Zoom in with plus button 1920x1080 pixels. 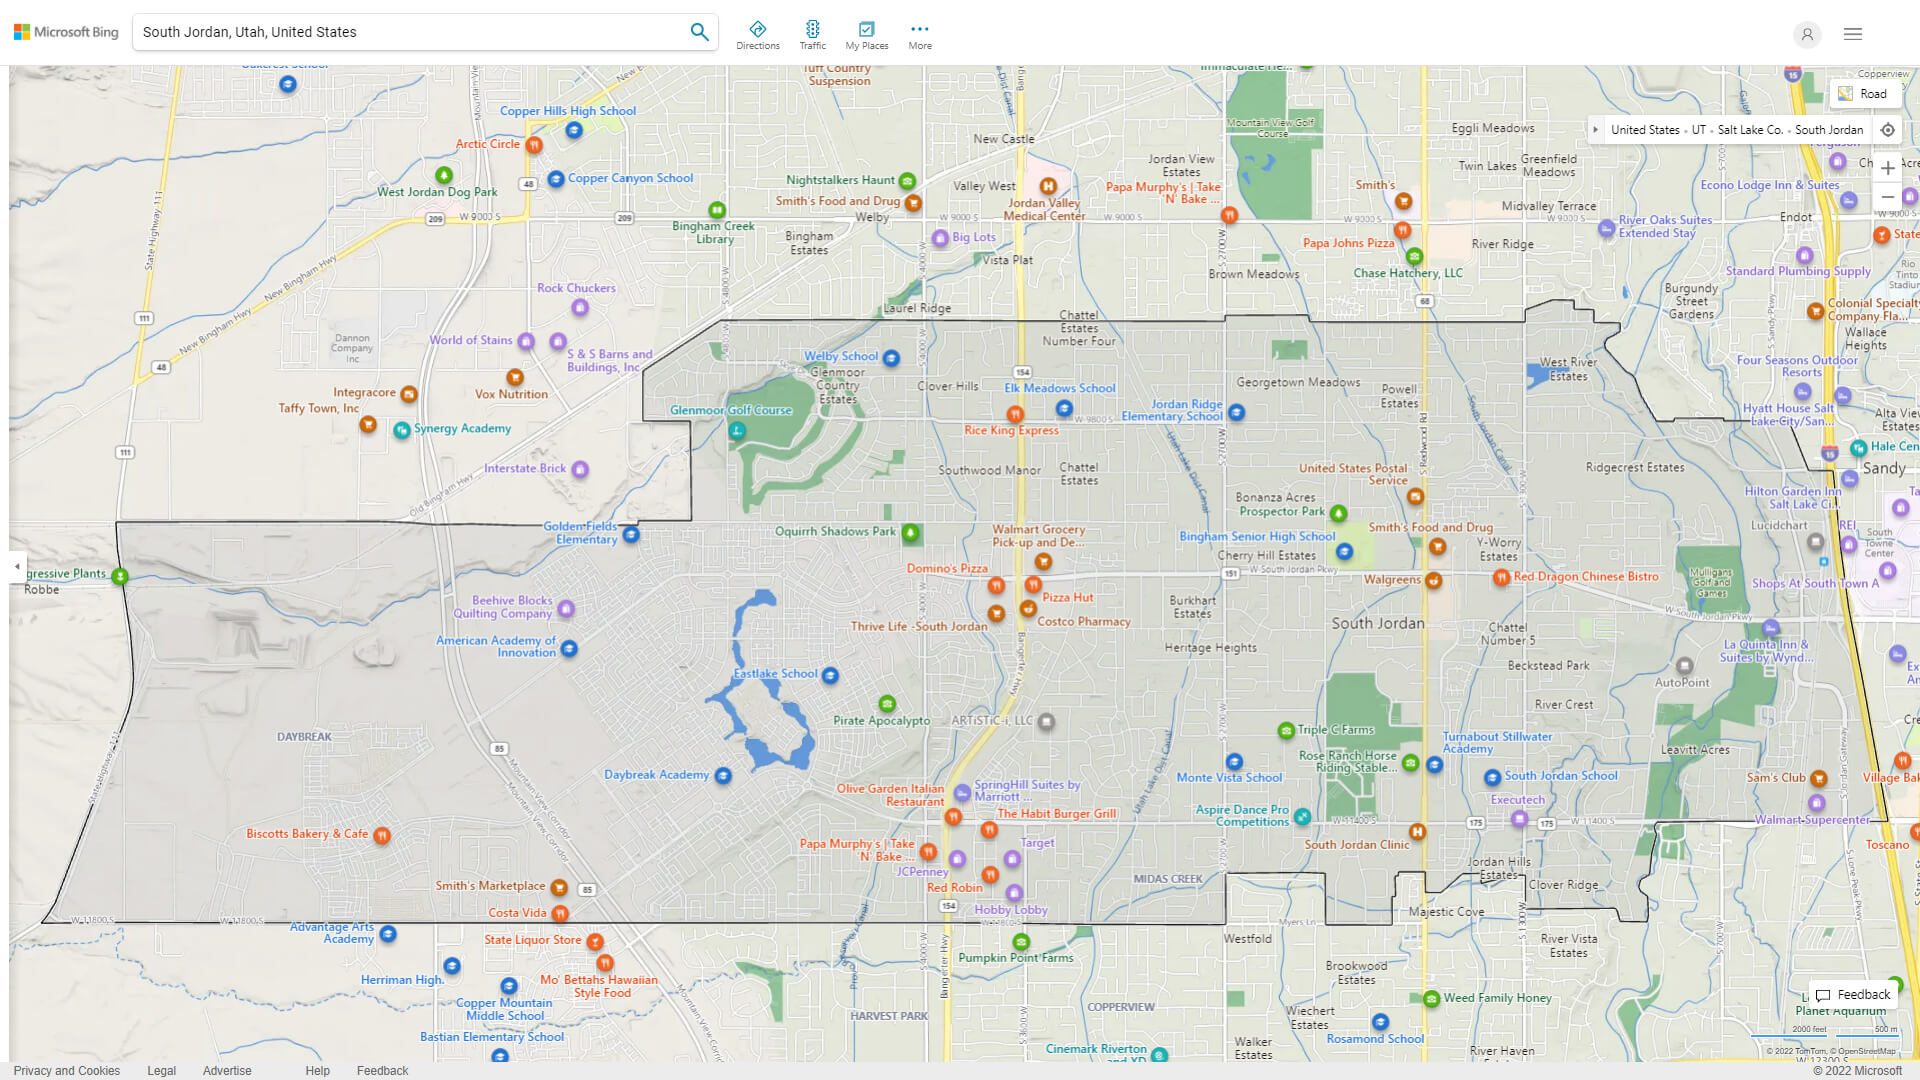[x=1887, y=168]
